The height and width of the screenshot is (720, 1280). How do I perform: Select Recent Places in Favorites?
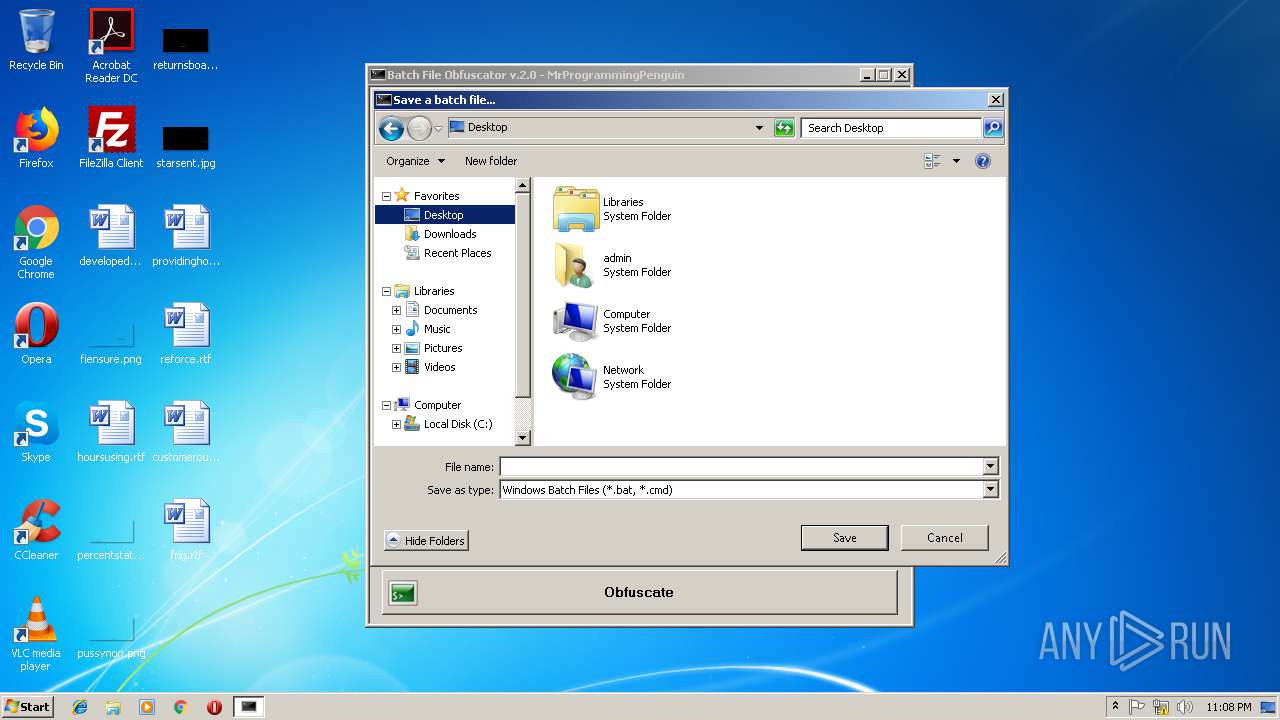click(457, 253)
